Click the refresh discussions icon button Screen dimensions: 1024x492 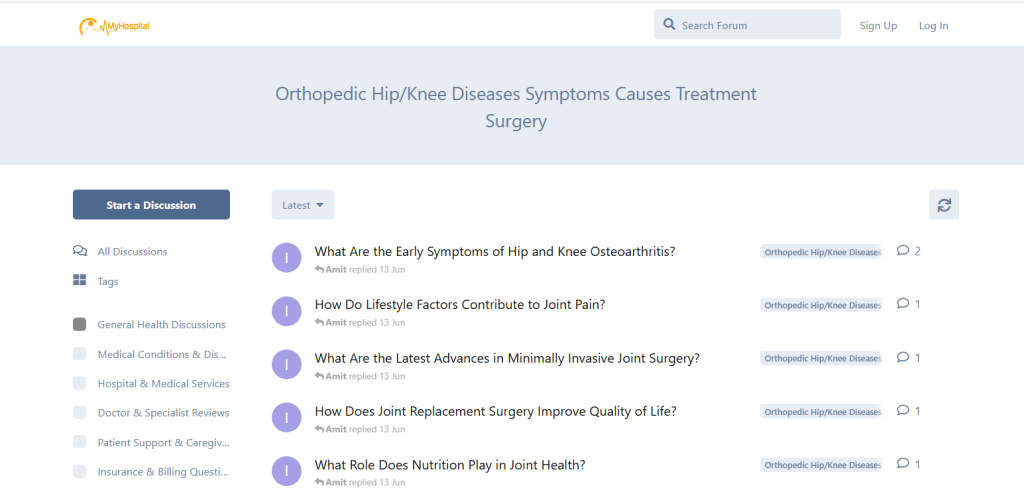coord(943,205)
